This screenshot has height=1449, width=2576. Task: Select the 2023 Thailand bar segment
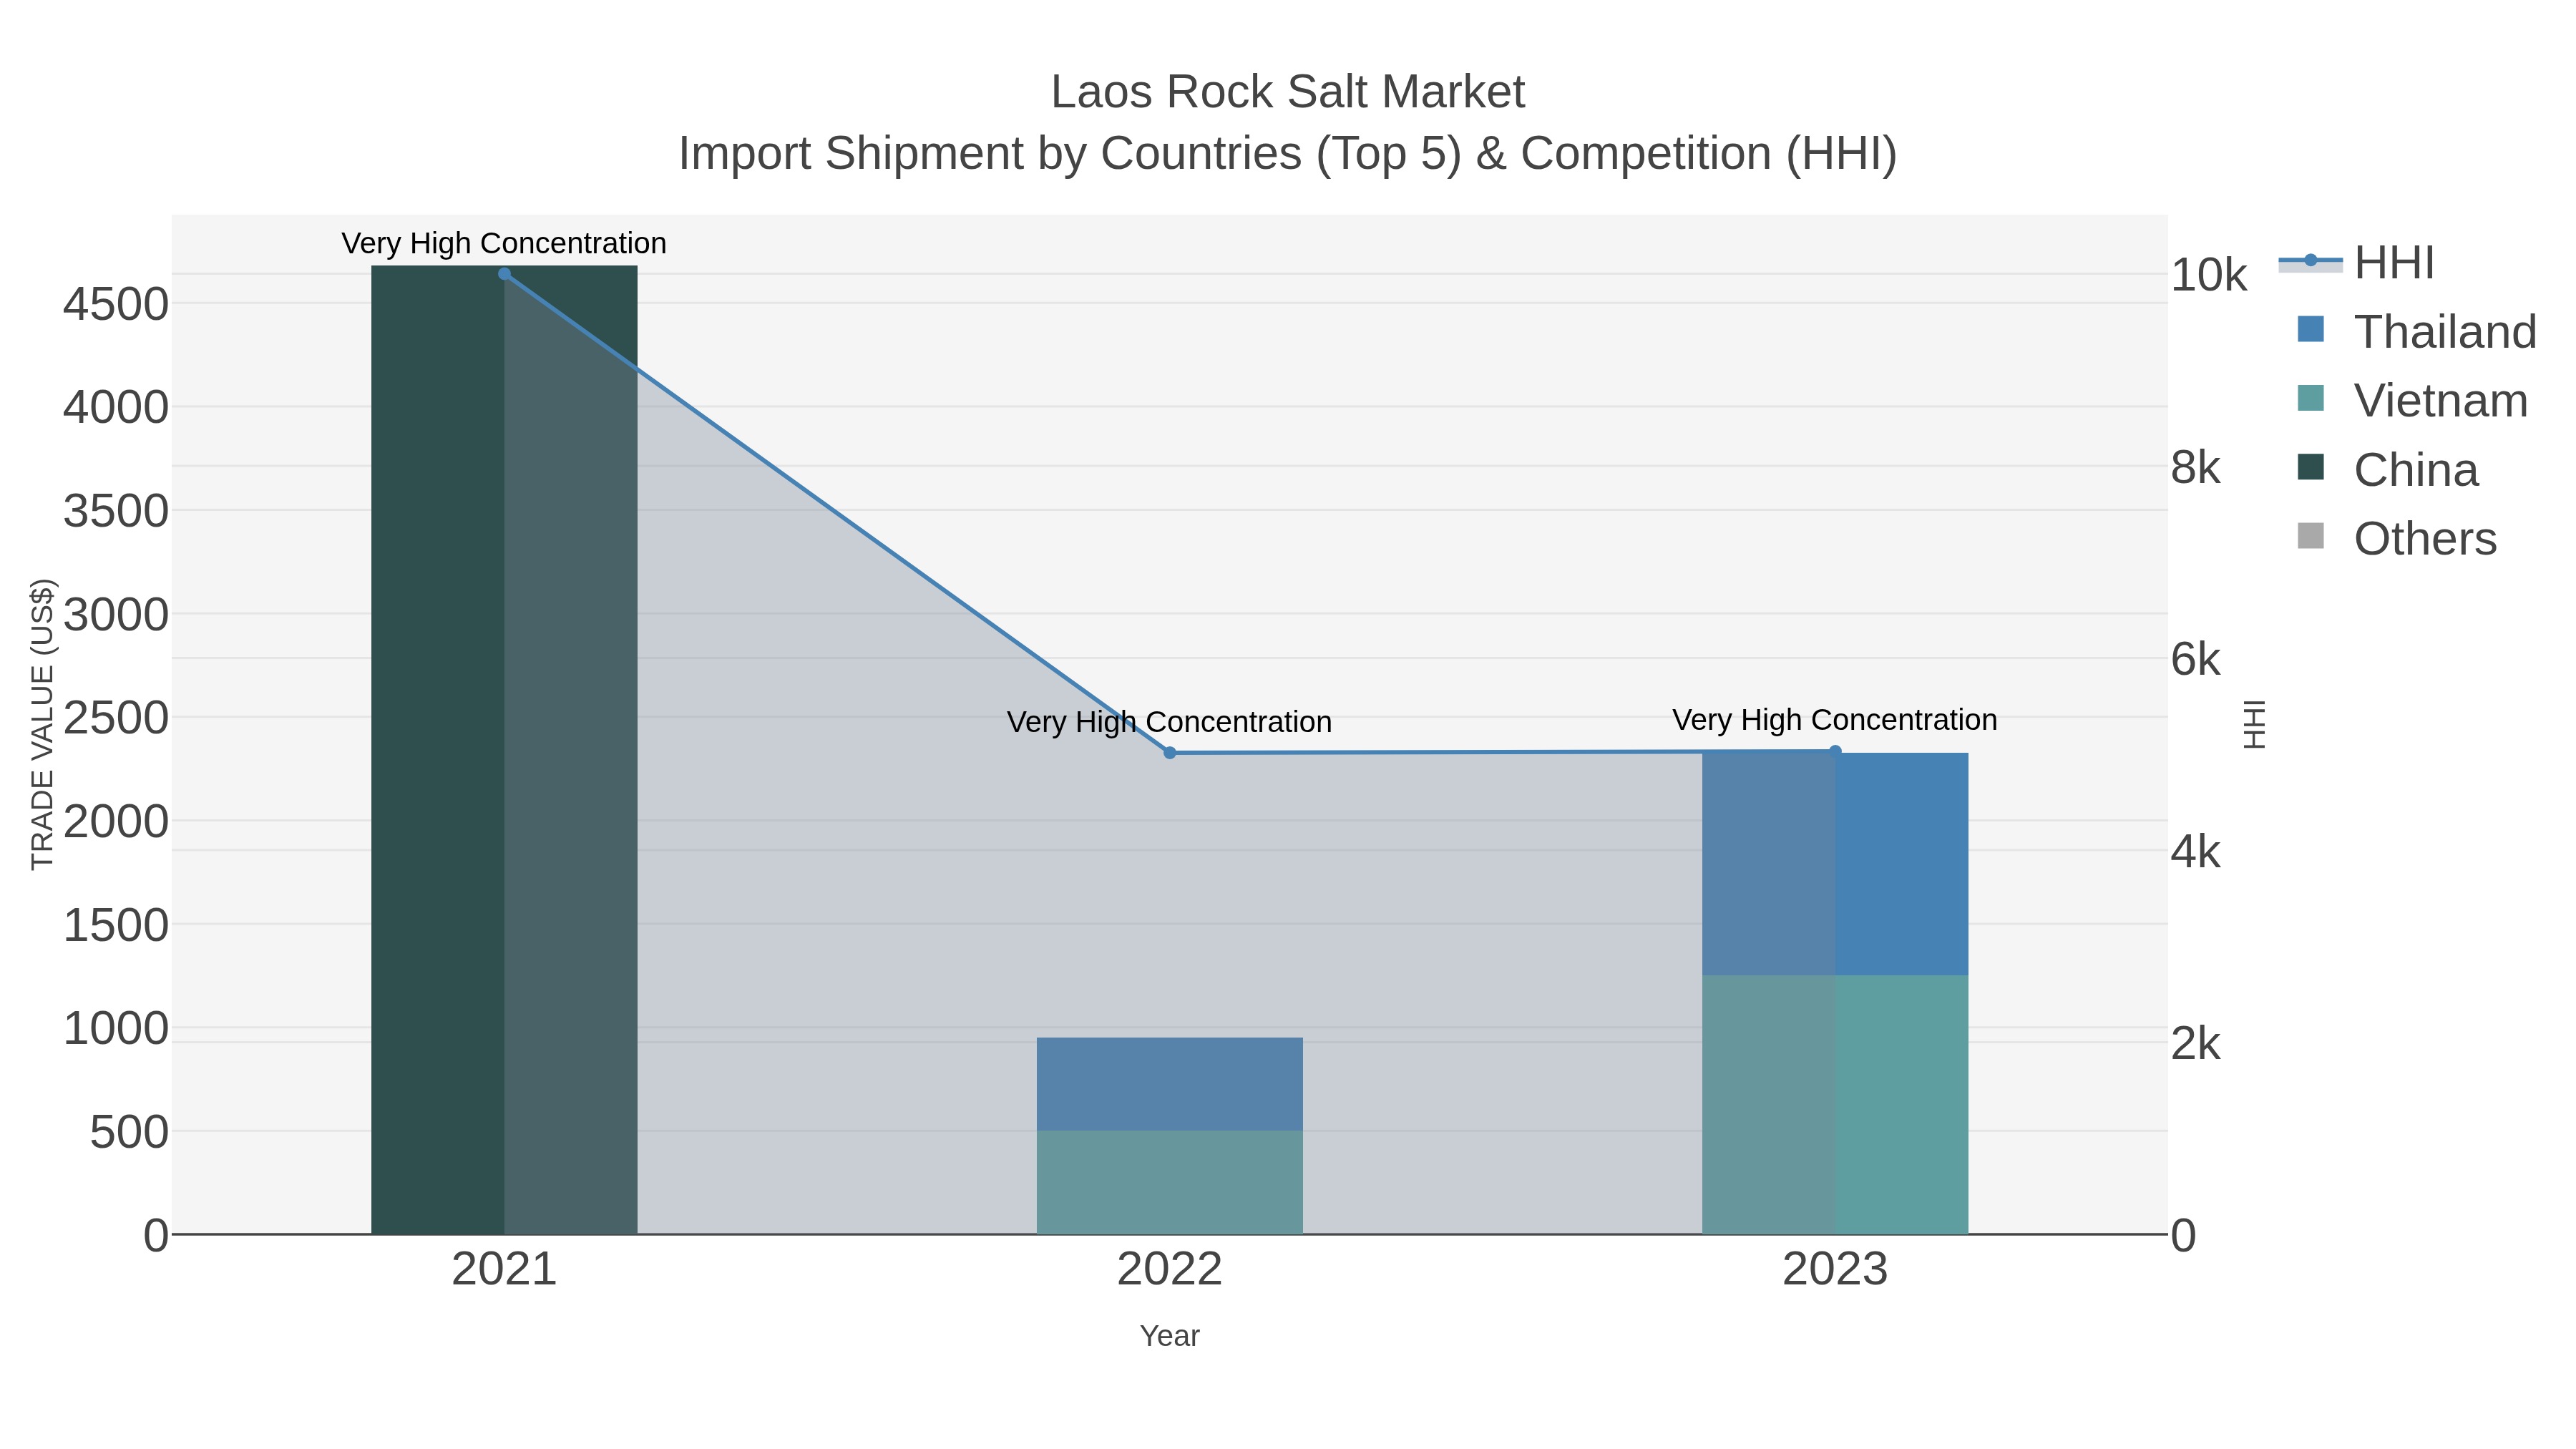(1835, 864)
